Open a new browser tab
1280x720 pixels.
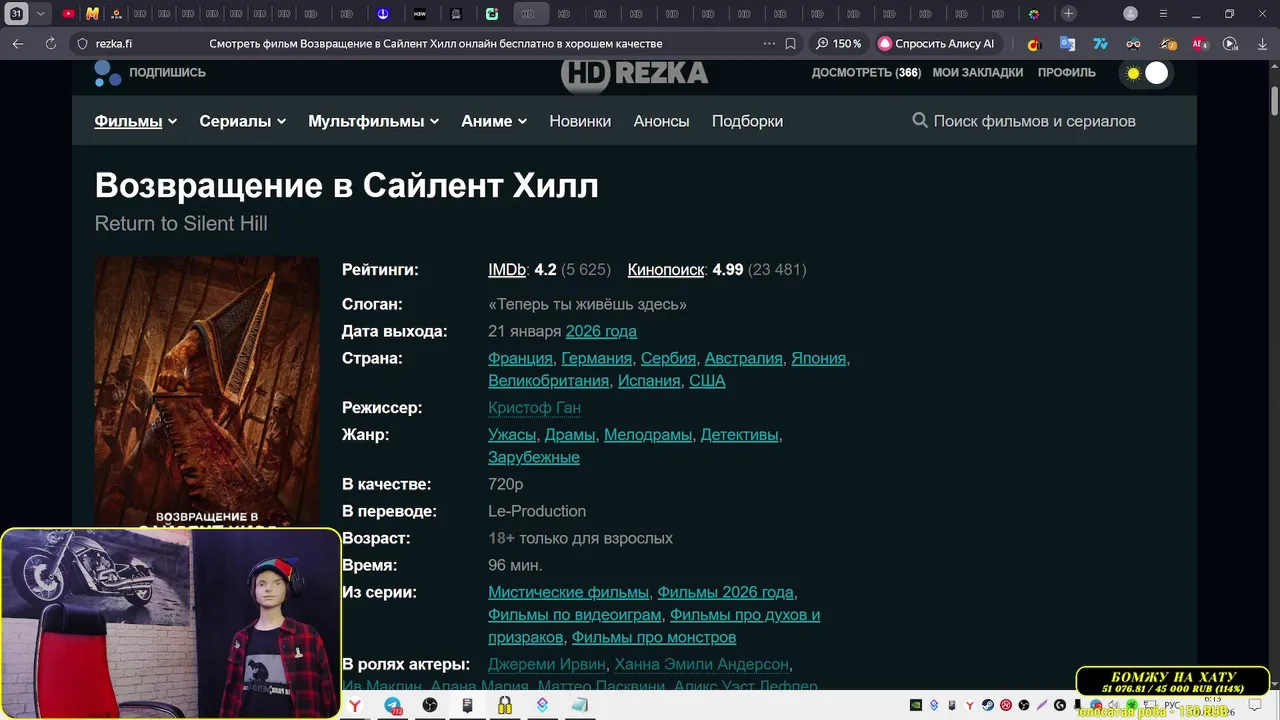1069,13
